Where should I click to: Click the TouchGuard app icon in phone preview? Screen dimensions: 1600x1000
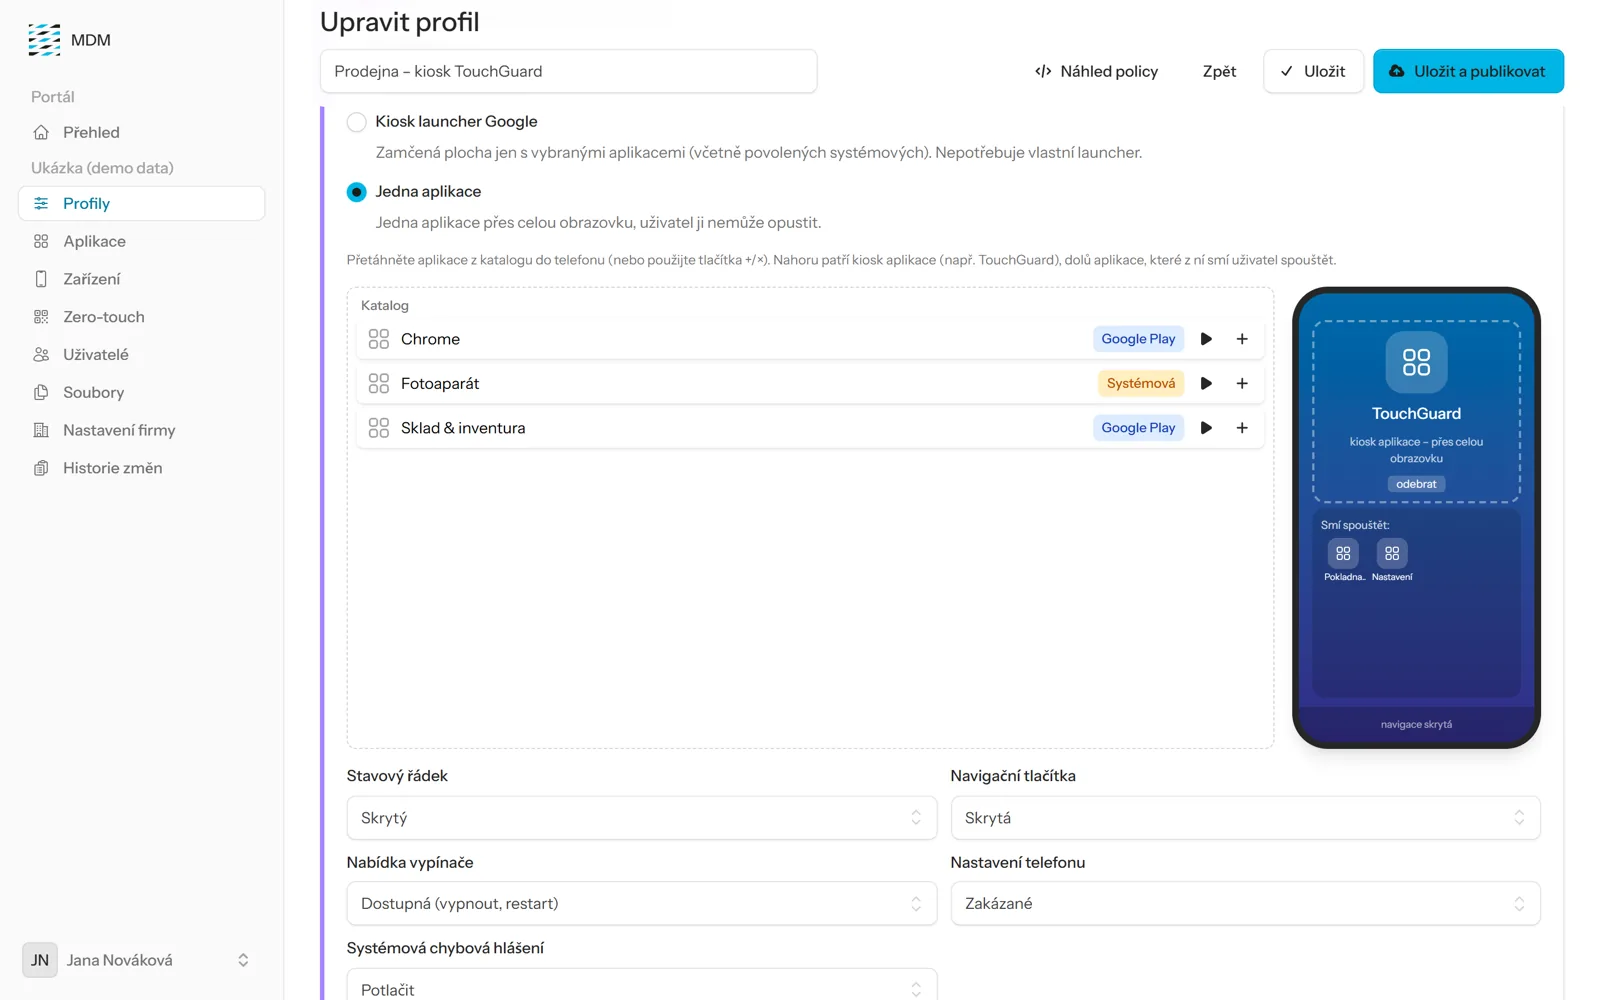tap(1416, 362)
